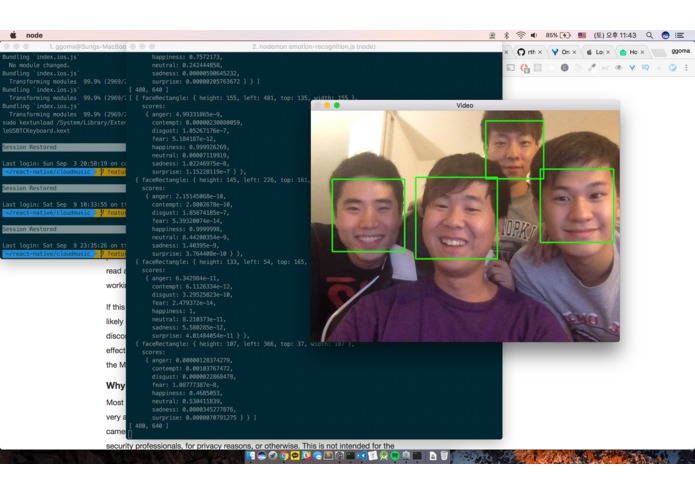This screenshot has height=494, width=695.
Task: Launch Siri from the menu bar
Action: tap(665, 35)
